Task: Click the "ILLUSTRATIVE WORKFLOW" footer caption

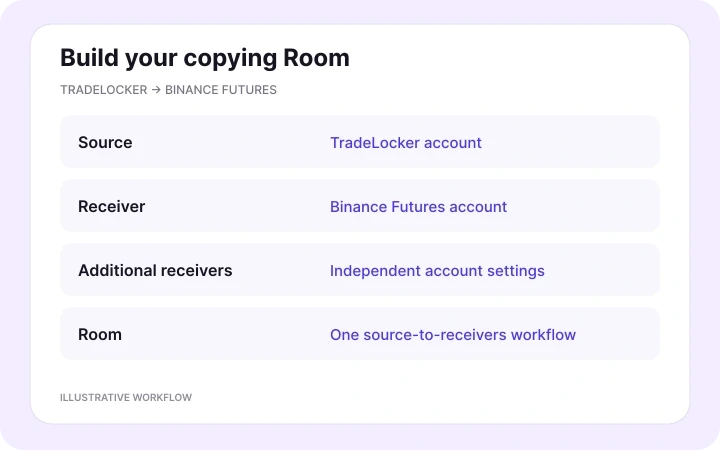Action: [x=126, y=397]
